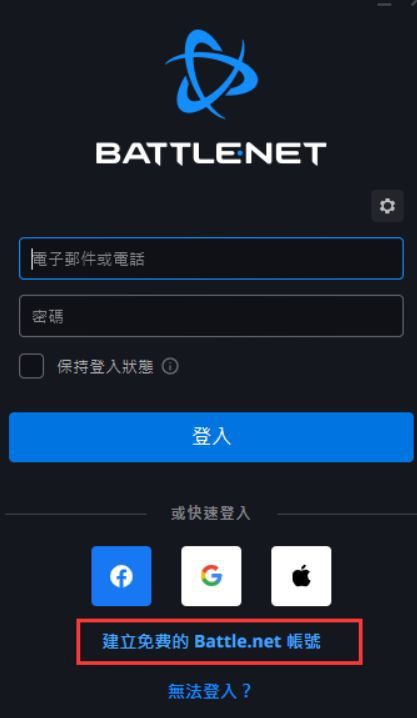417x718 pixels.
Task: Click the divider line left of 或快速登入
Action: coord(76,514)
